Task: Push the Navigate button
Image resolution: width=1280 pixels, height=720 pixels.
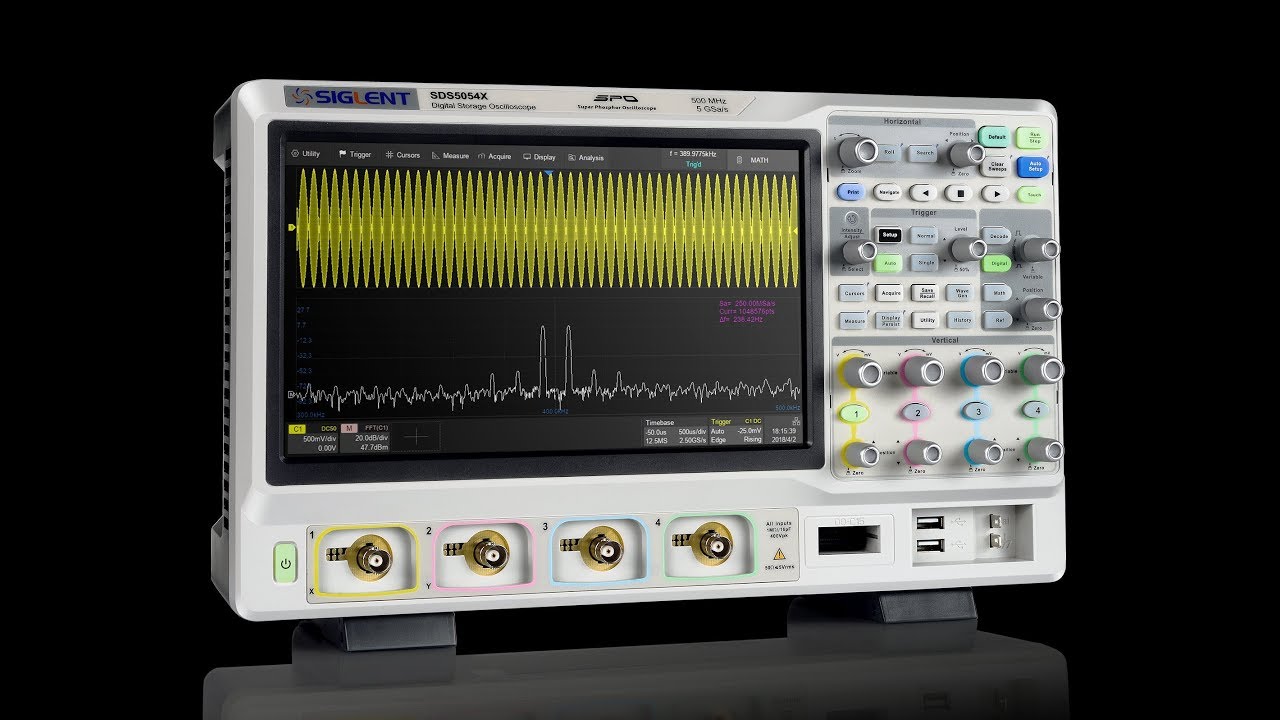Action: pyautogui.click(x=888, y=192)
